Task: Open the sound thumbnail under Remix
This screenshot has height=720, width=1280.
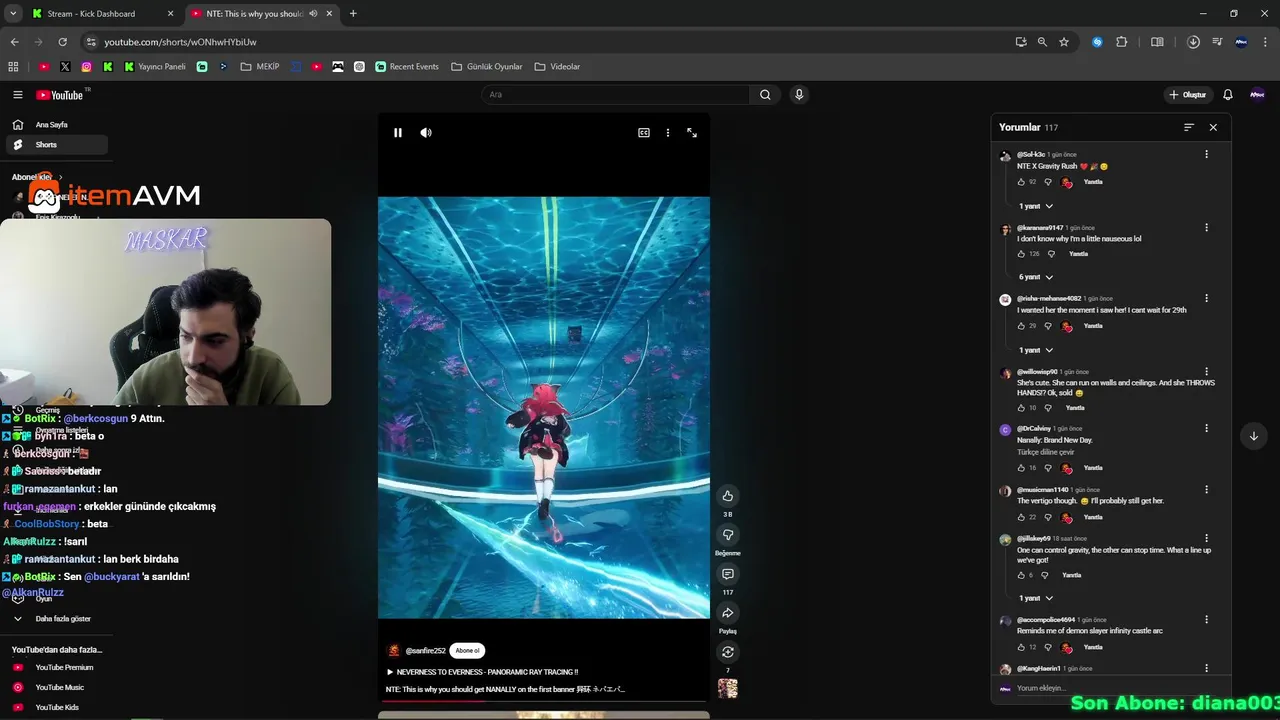Action: click(x=728, y=688)
